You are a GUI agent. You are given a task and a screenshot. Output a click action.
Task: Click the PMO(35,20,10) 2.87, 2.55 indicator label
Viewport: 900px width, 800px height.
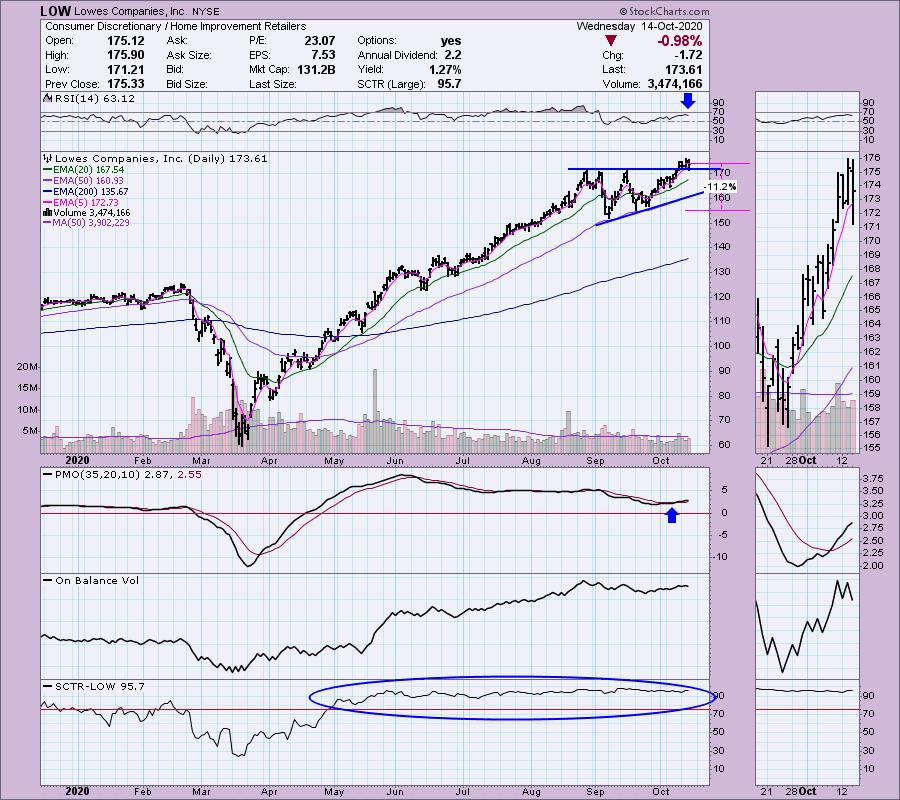pyautogui.click(x=128, y=475)
